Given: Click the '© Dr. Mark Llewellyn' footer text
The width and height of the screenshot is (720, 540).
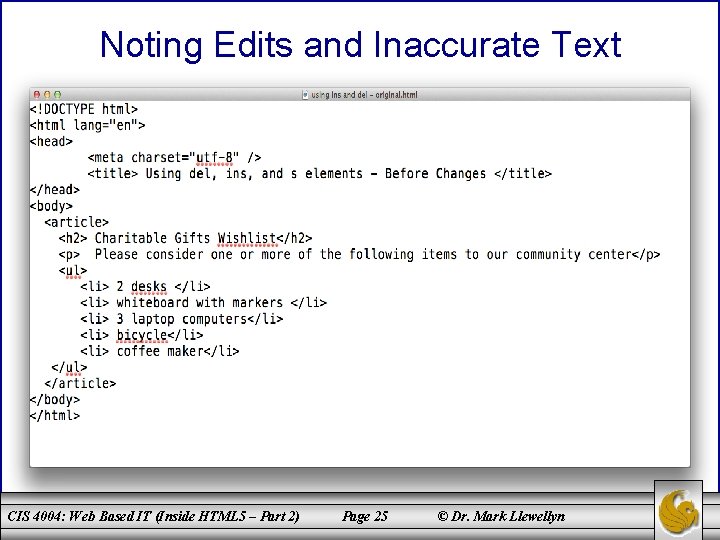Looking at the screenshot, I should [501, 516].
